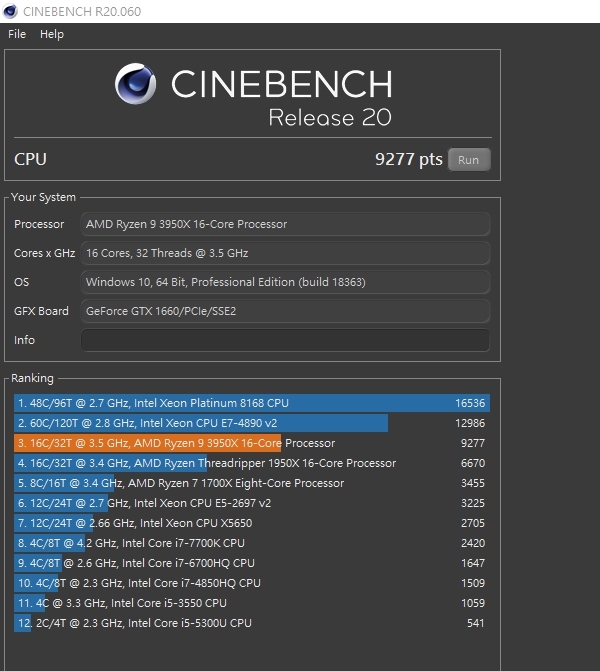Select ranking row Intel Xeon CPU E5-2697 v2
The height and width of the screenshot is (671, 600).
click(x=252, y=503)
